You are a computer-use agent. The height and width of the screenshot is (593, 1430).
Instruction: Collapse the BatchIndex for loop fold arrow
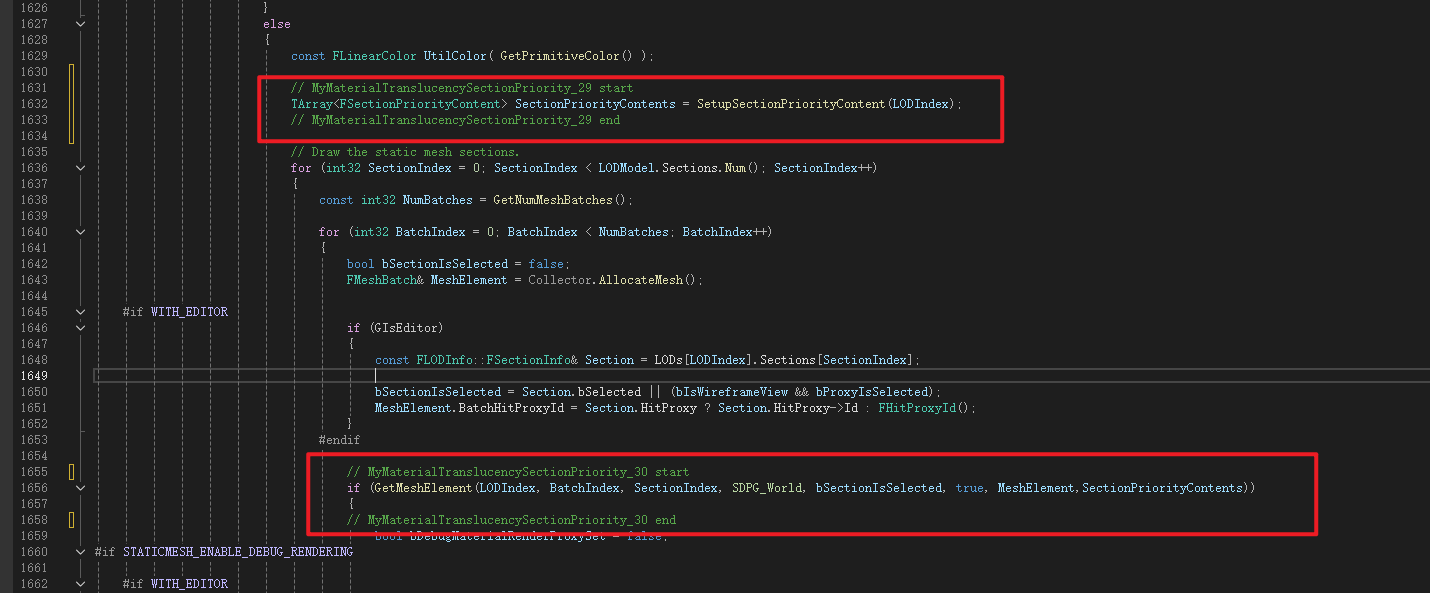80,232
